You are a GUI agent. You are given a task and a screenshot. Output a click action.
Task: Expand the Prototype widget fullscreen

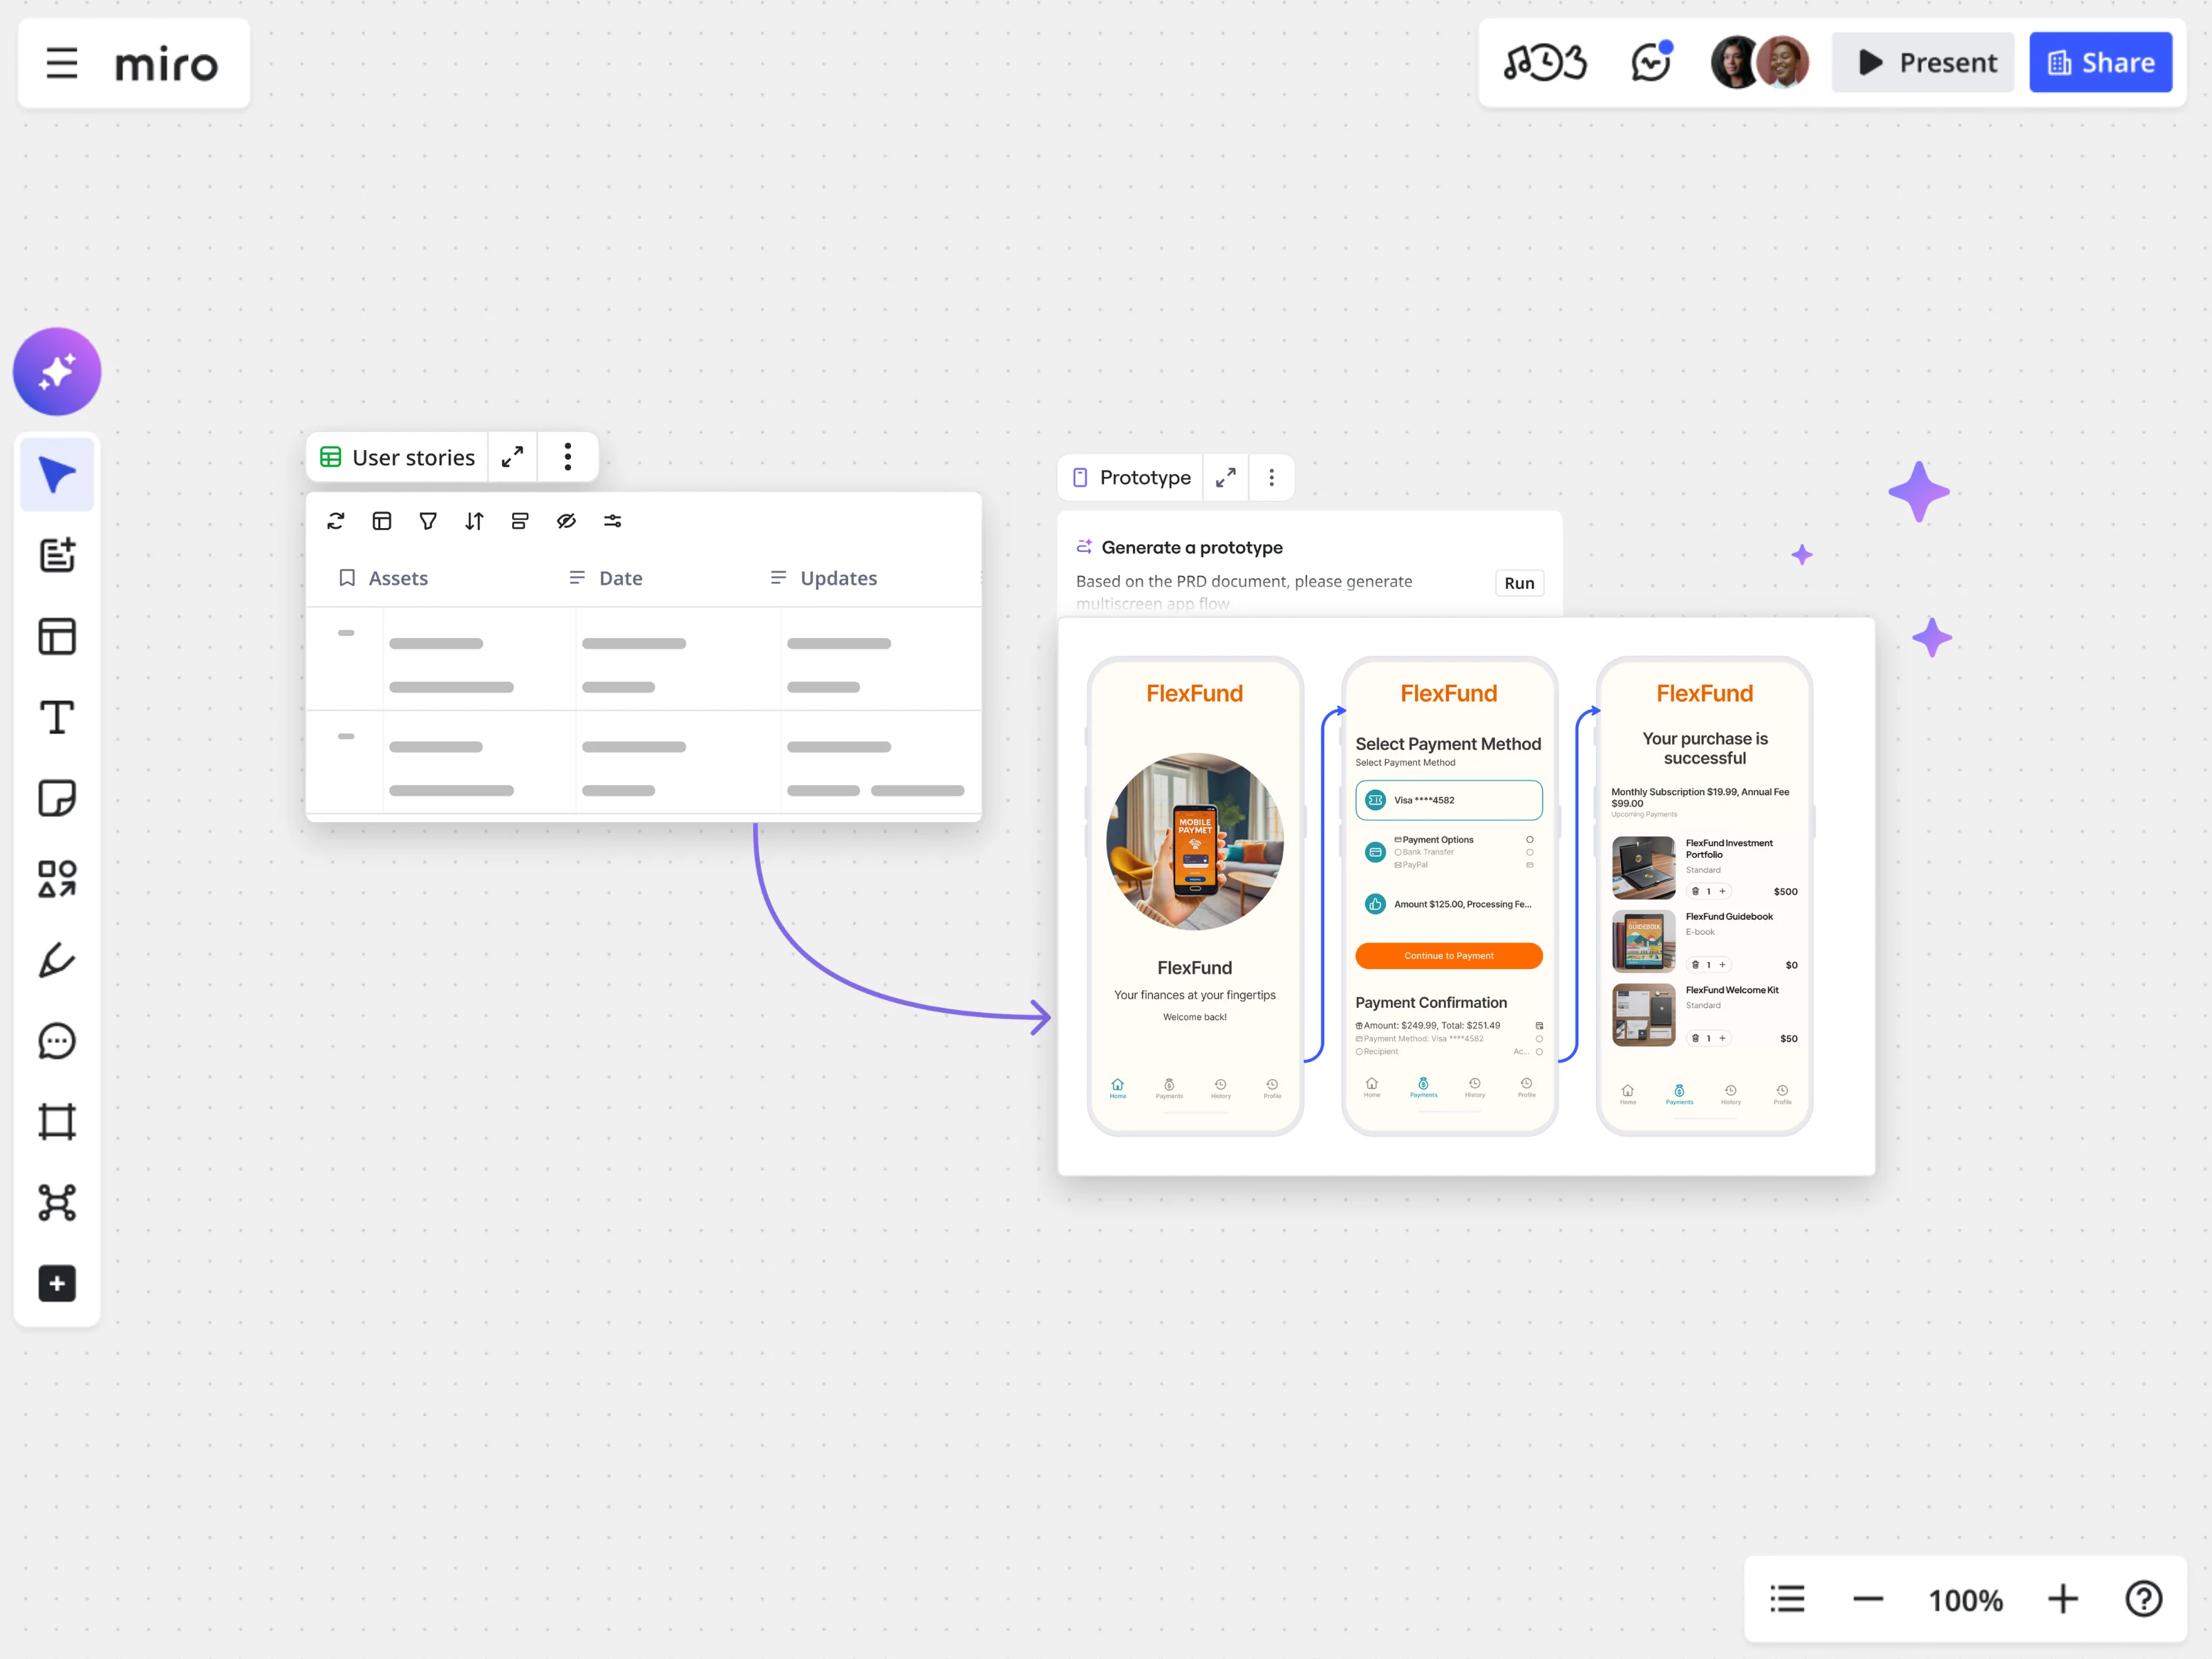pos(1226,478)
